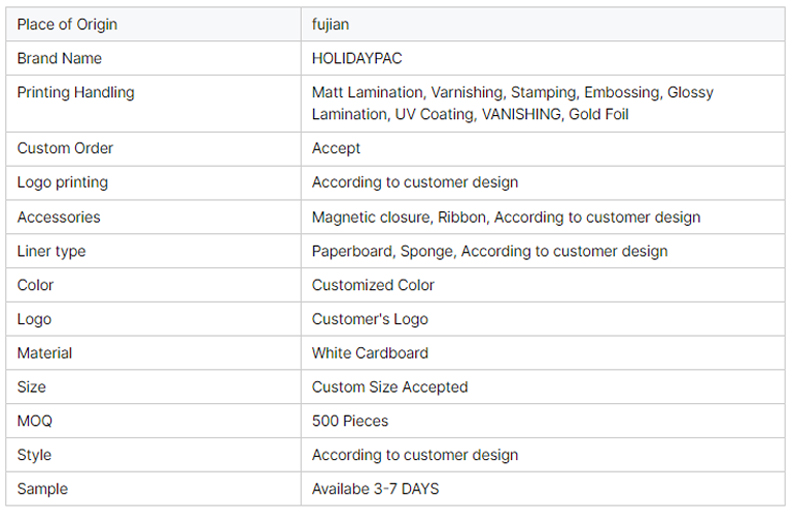Click the 'Printing Handling' label
This screenshot has width=800, height=516.
tap(75, 92)
